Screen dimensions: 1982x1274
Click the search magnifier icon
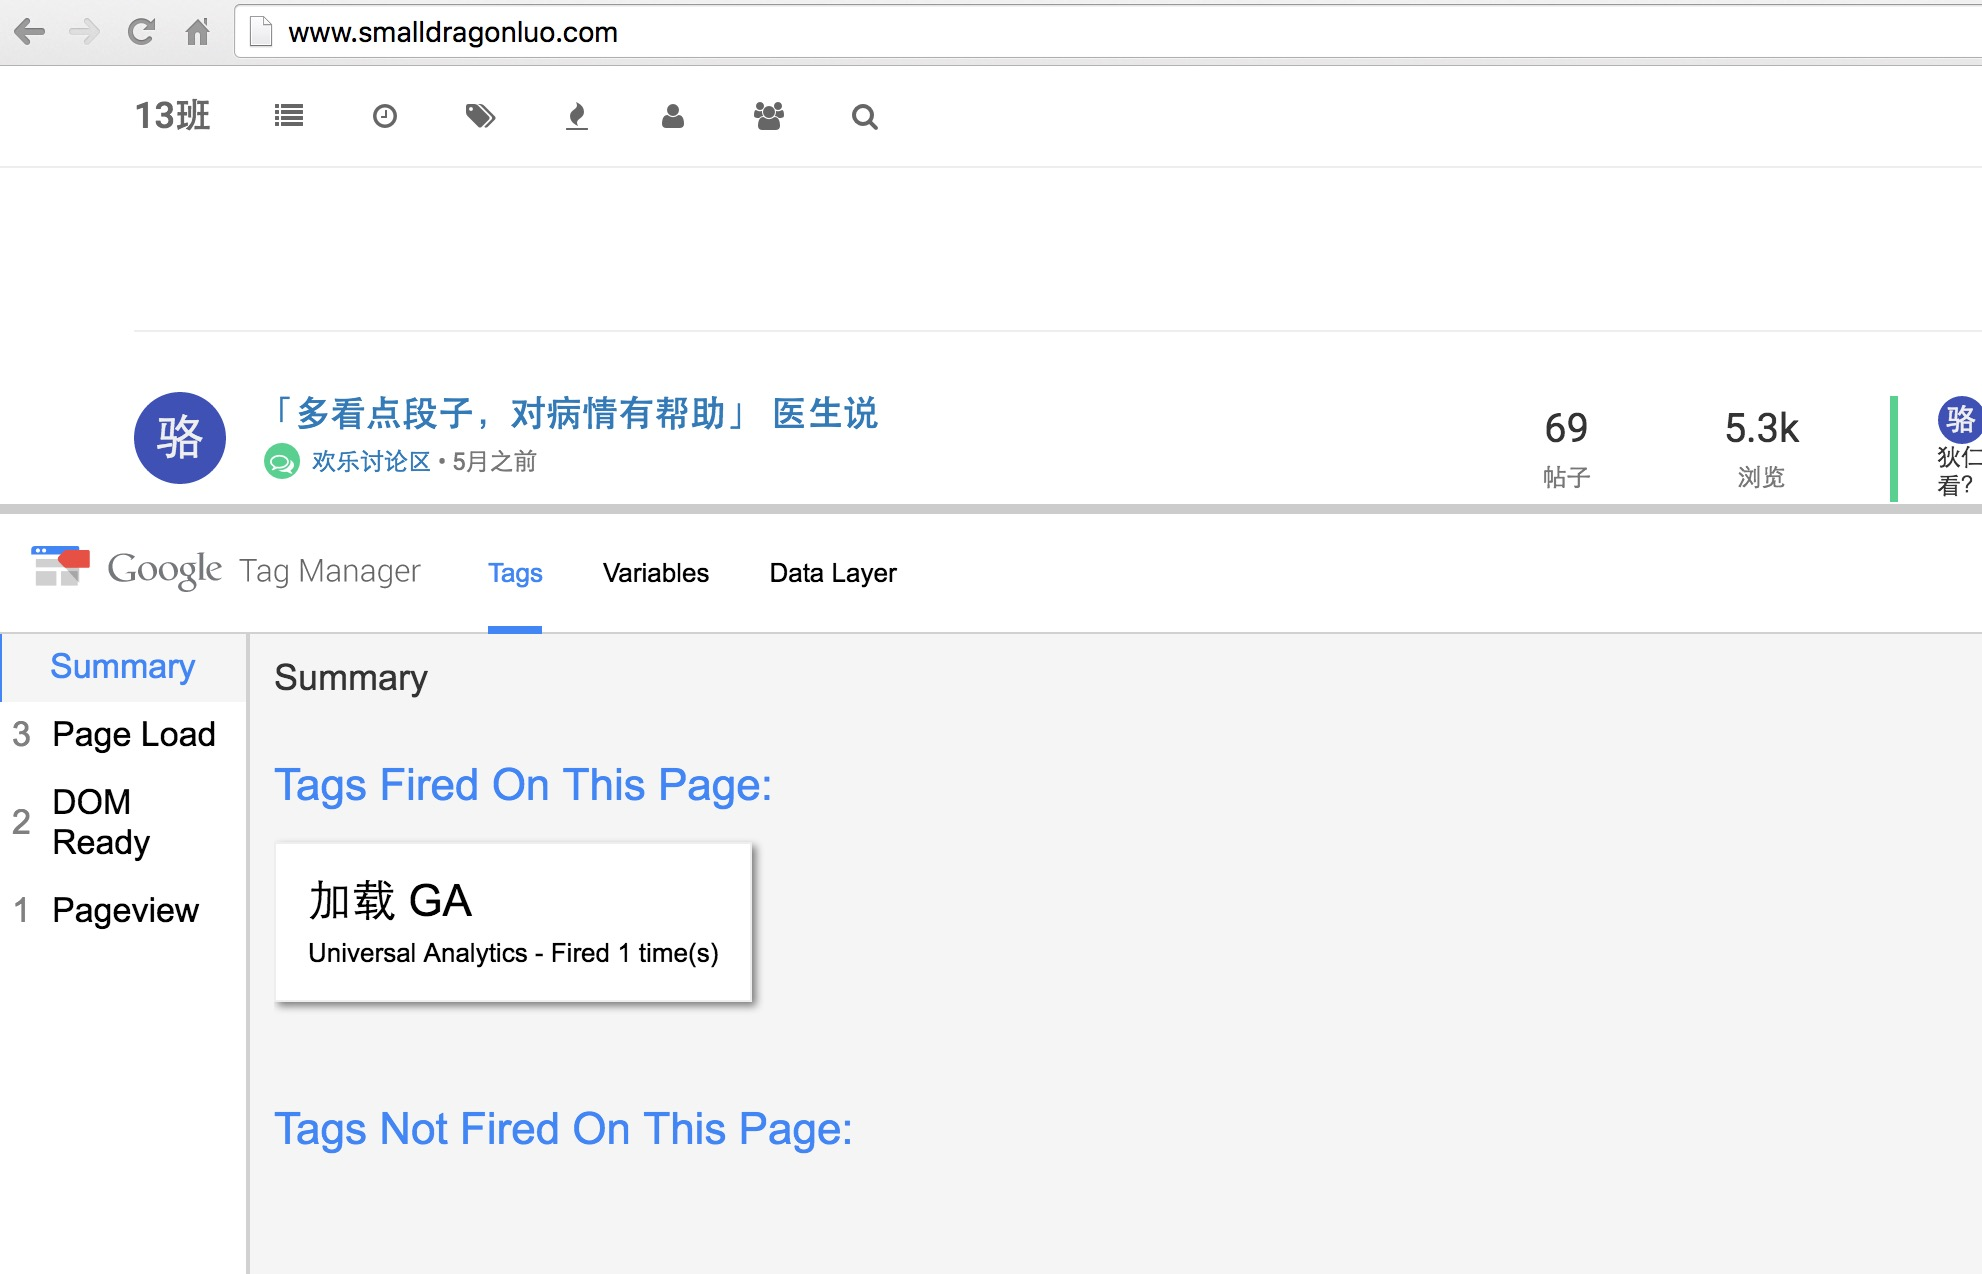coord(864,117)
